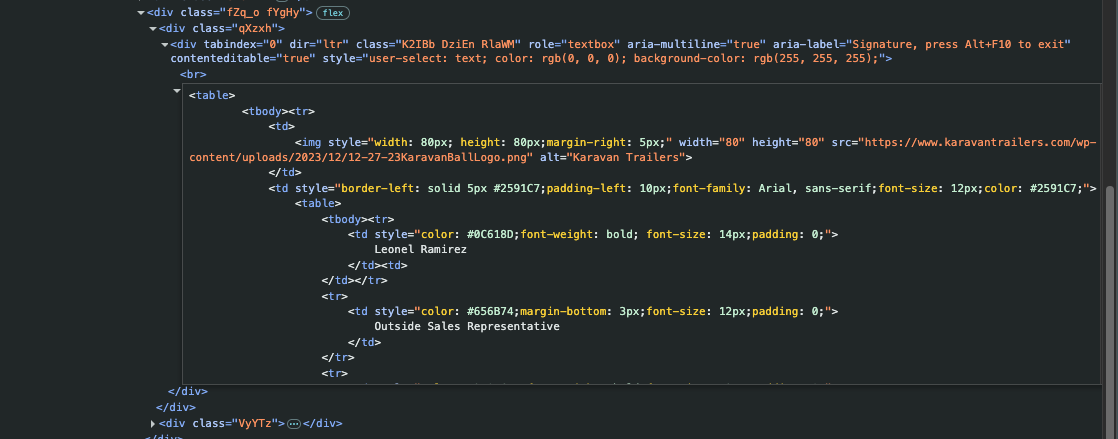Viewport: 1118px width, 439px height.
Task: Click the dir="ltr" attribute
Action: click(319, 44)
